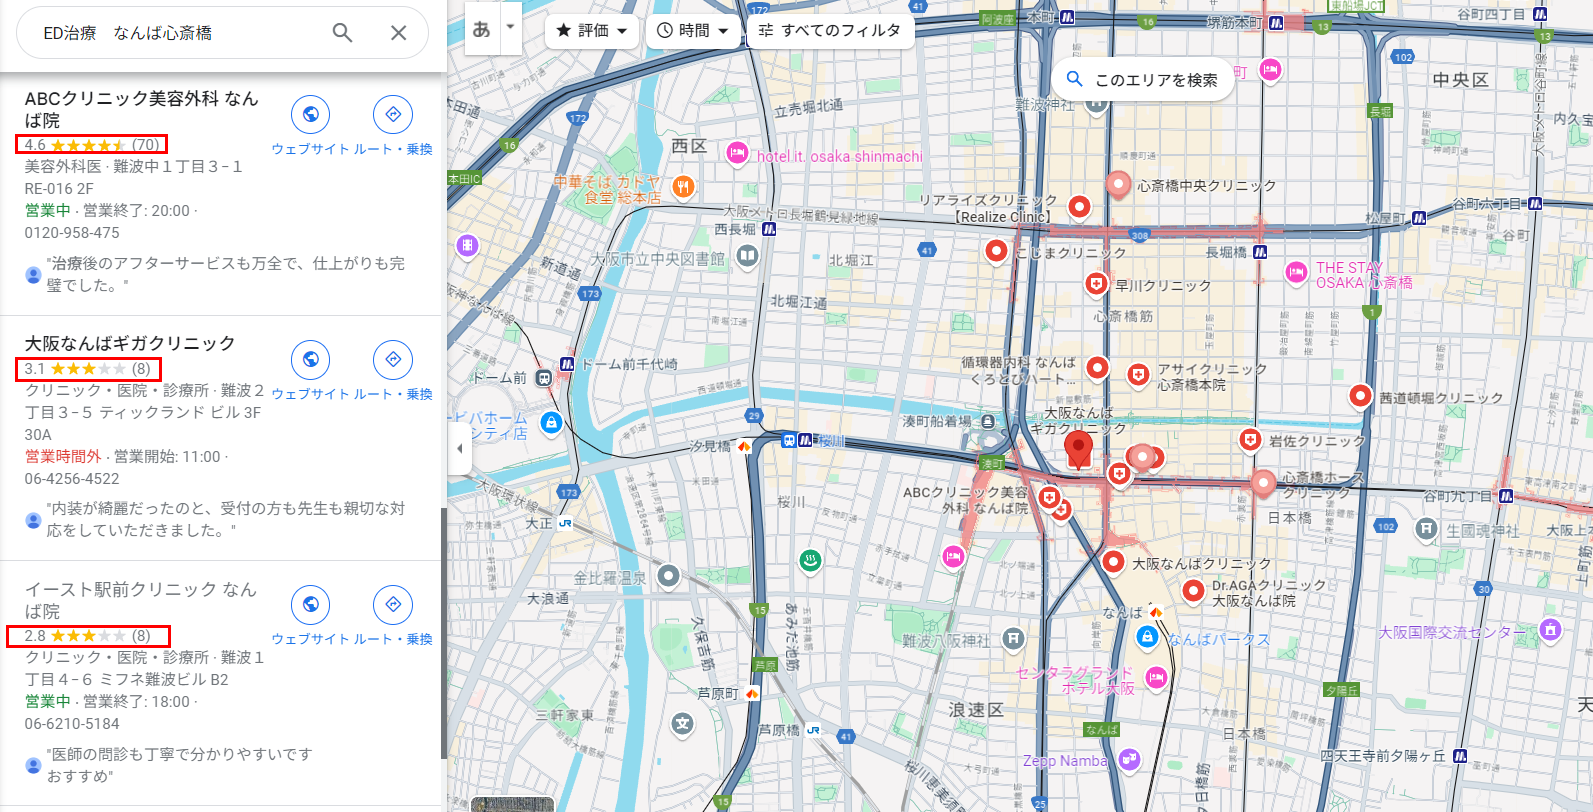Click the リアライズクリニック map pin
Screen dimensions: 1593x812
coord(1079,207)
